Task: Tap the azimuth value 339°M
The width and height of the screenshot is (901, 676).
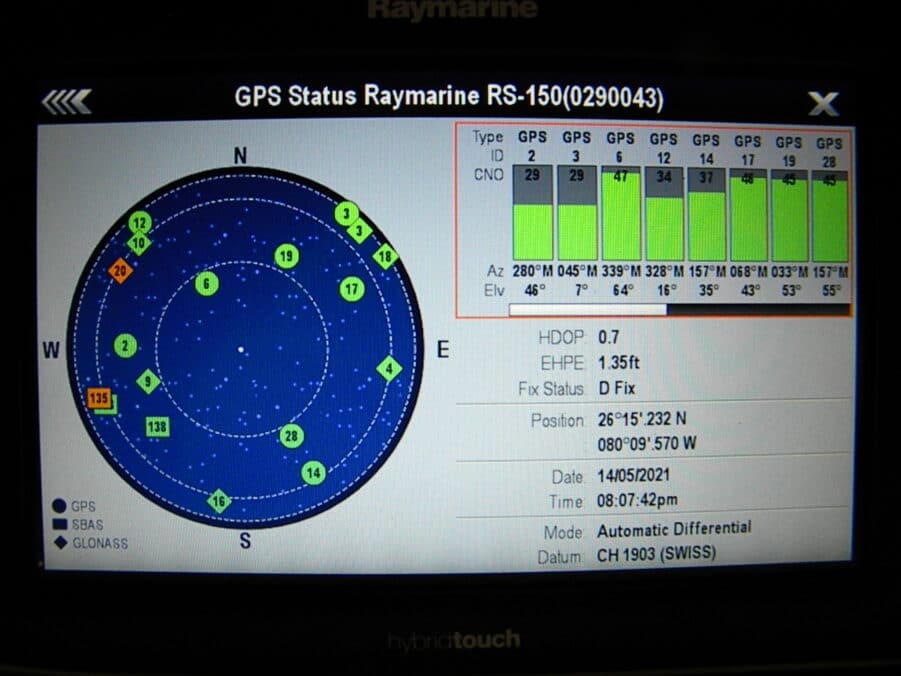Action: 621,271
